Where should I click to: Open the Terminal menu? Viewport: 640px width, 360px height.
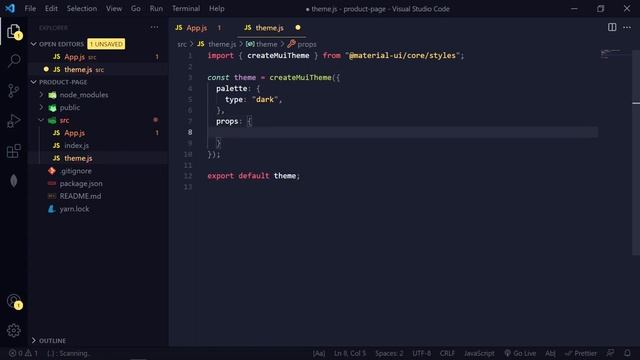(x=186, y=9)
